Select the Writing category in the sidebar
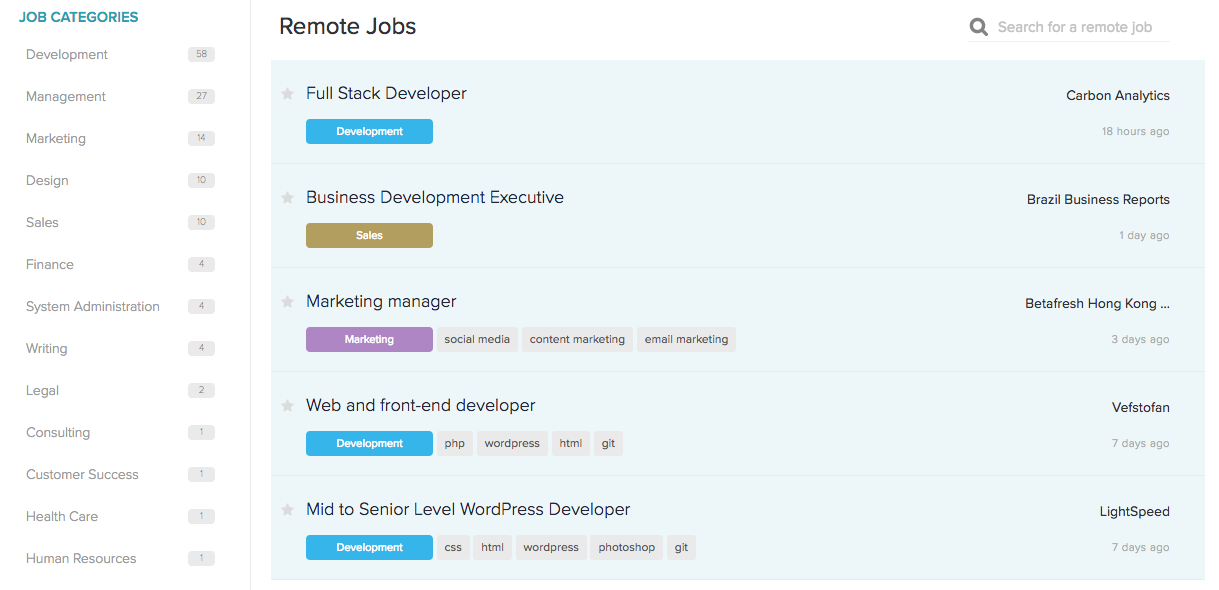 [x=46, y=348]
